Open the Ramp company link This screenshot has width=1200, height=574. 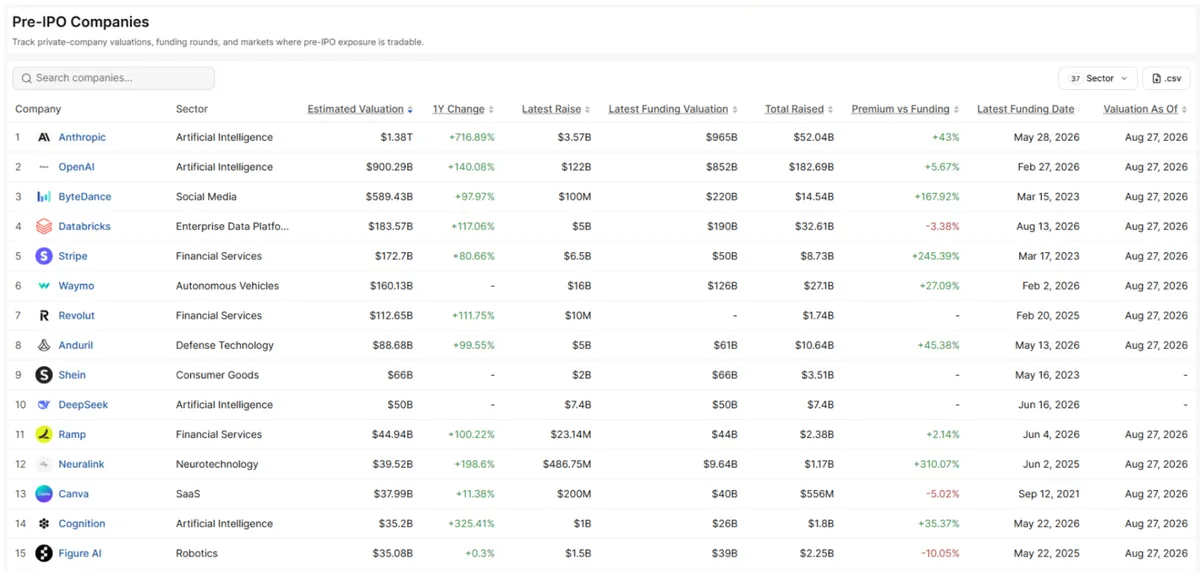click(72, 434)
